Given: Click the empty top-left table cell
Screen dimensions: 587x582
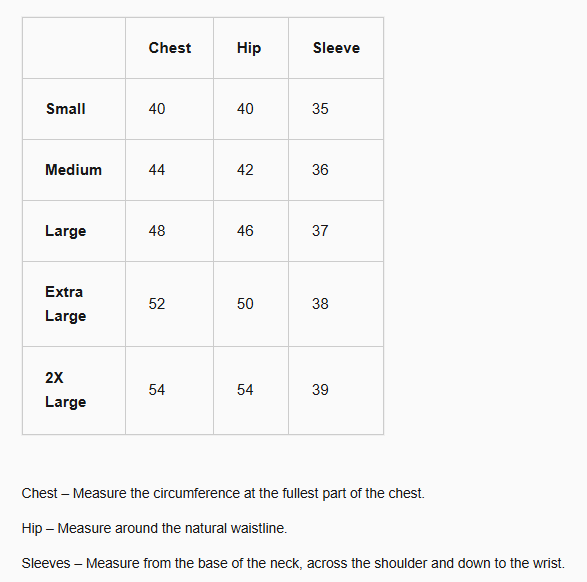Looking at the screenshot, I should click(x=74, y=48).
